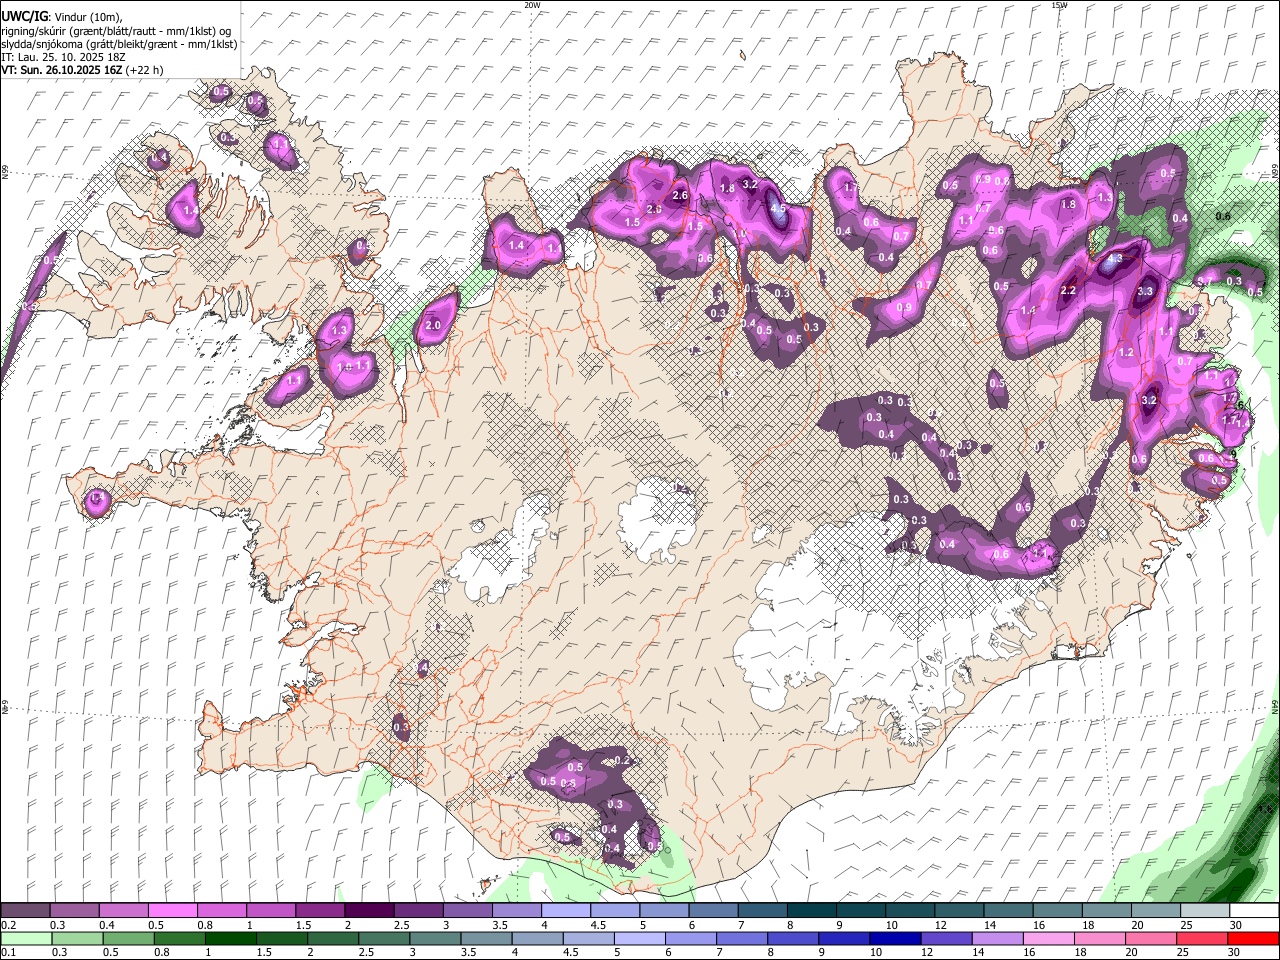Screen dimensions: 1280x960
Task: Click the '2.2' snowfall value on the map
Action: 1067,291
